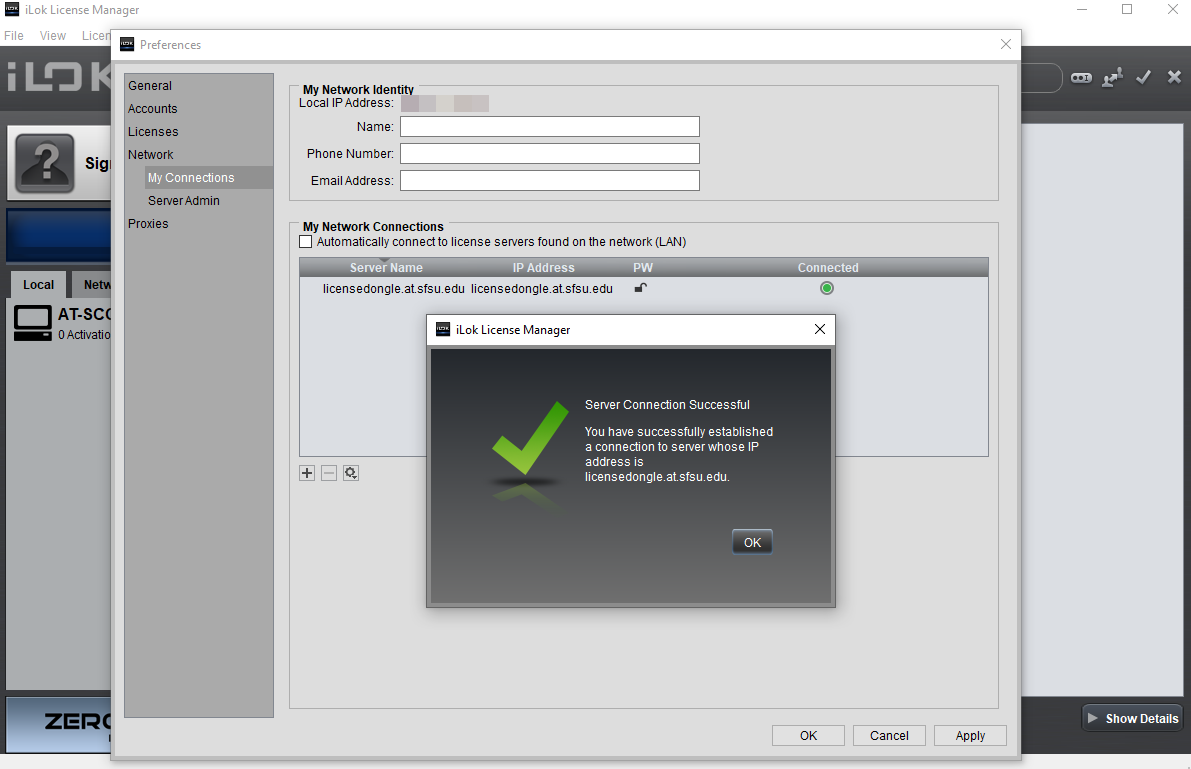Close the iLok License Manager success popup
The height and width of the screenshot is (769, 1191).
point(820,329)
